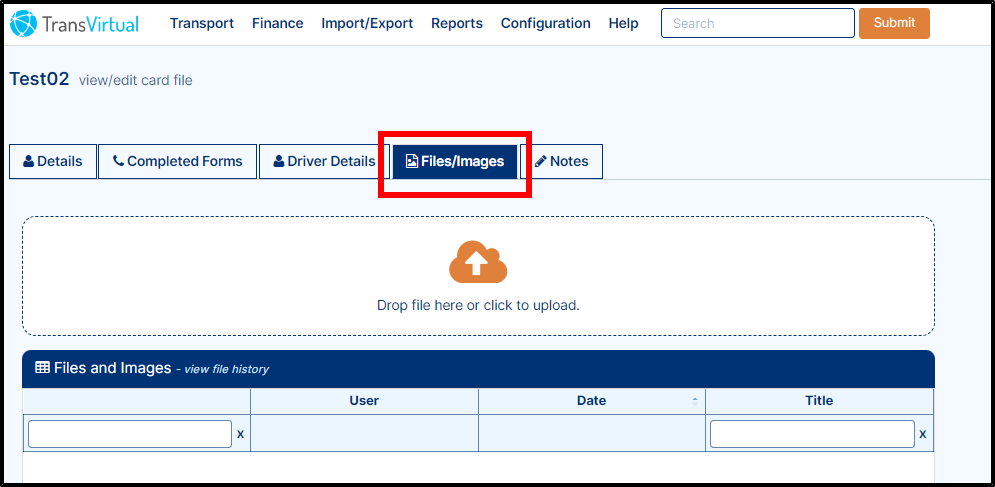Switch to the Details tab

click(x=53, y=161)
